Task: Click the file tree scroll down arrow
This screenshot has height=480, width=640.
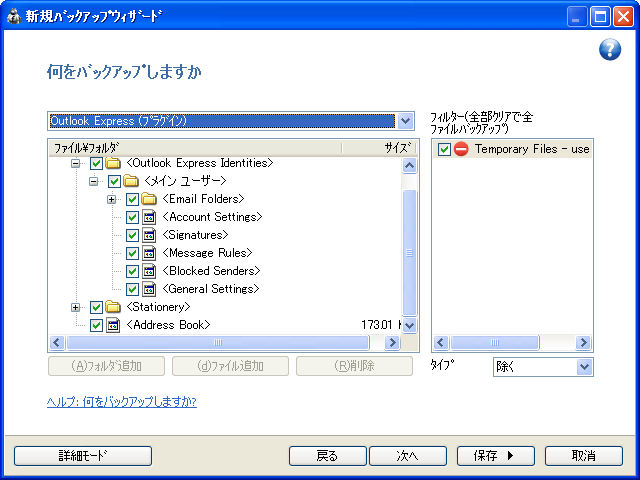Action: point(409,326)
